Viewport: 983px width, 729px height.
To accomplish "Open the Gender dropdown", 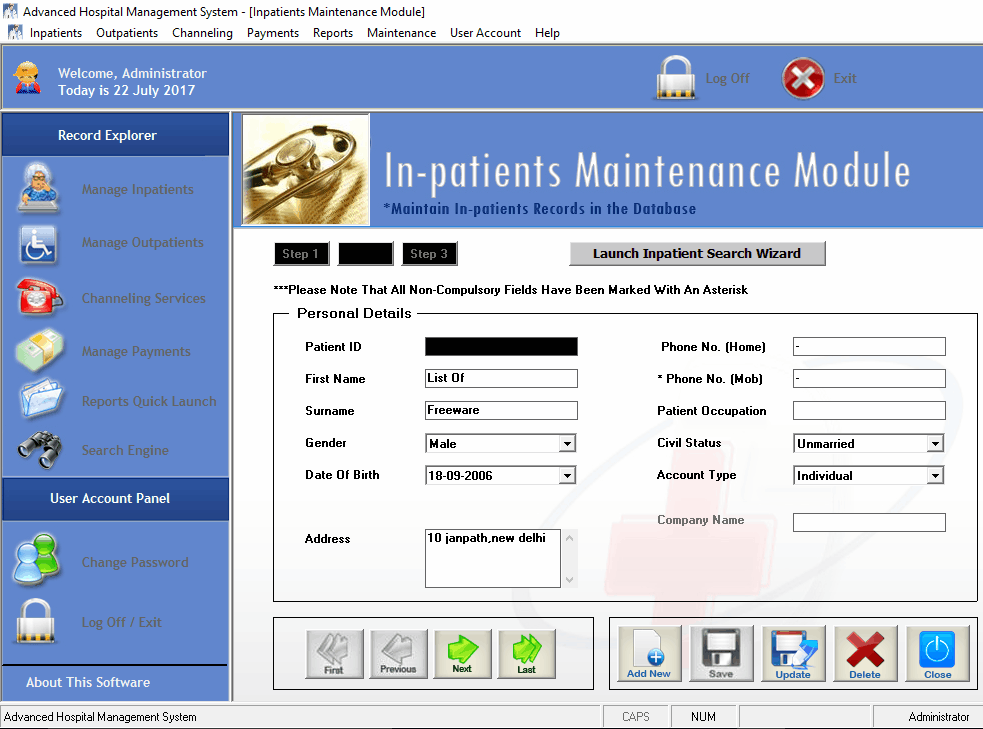I will coord(567,444).
